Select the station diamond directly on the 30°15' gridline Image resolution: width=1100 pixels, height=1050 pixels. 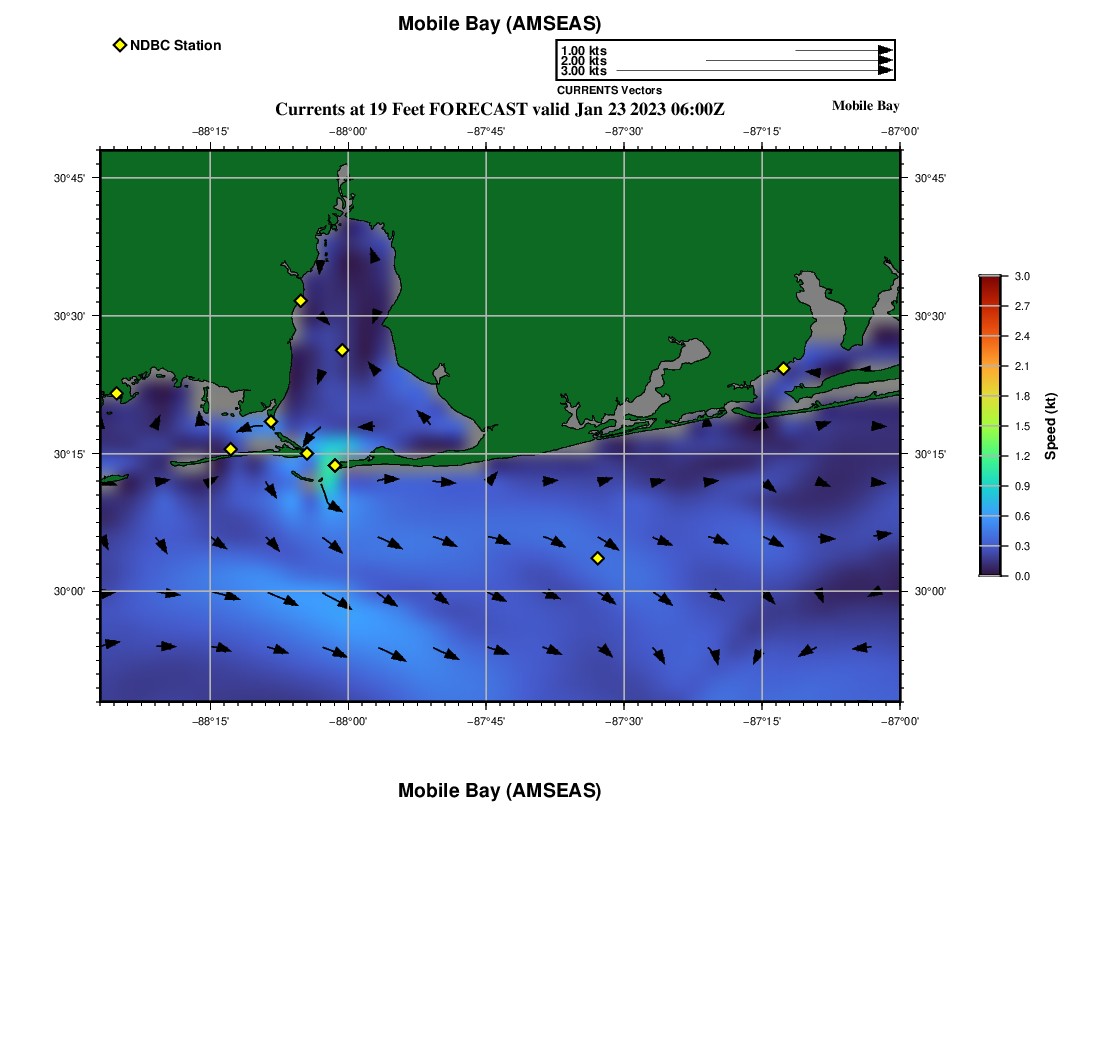click(x=307, y=454)
